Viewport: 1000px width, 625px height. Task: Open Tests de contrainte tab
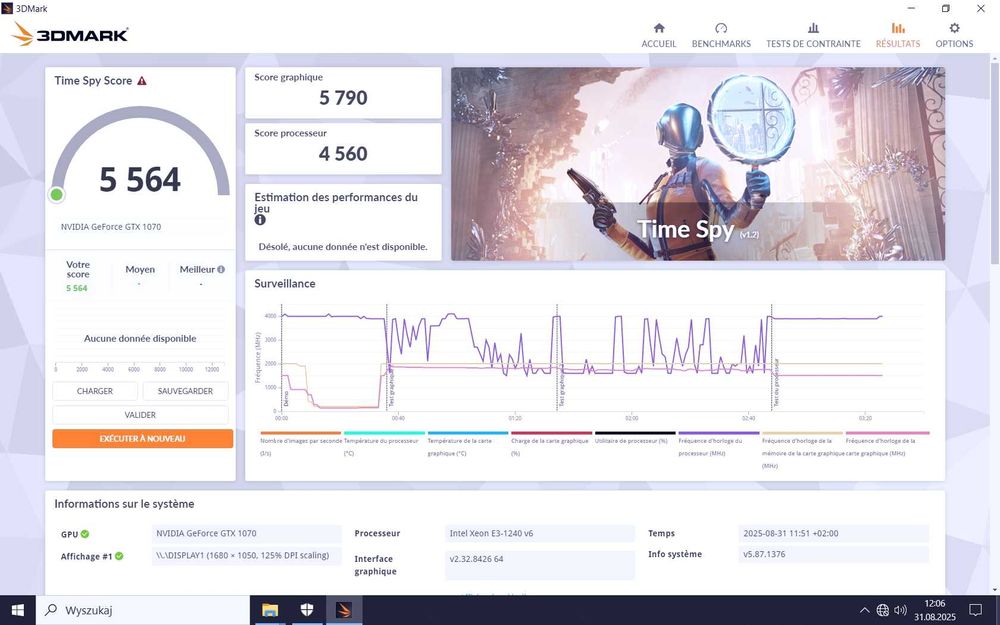pyautogui.click(x=813, y=36)
